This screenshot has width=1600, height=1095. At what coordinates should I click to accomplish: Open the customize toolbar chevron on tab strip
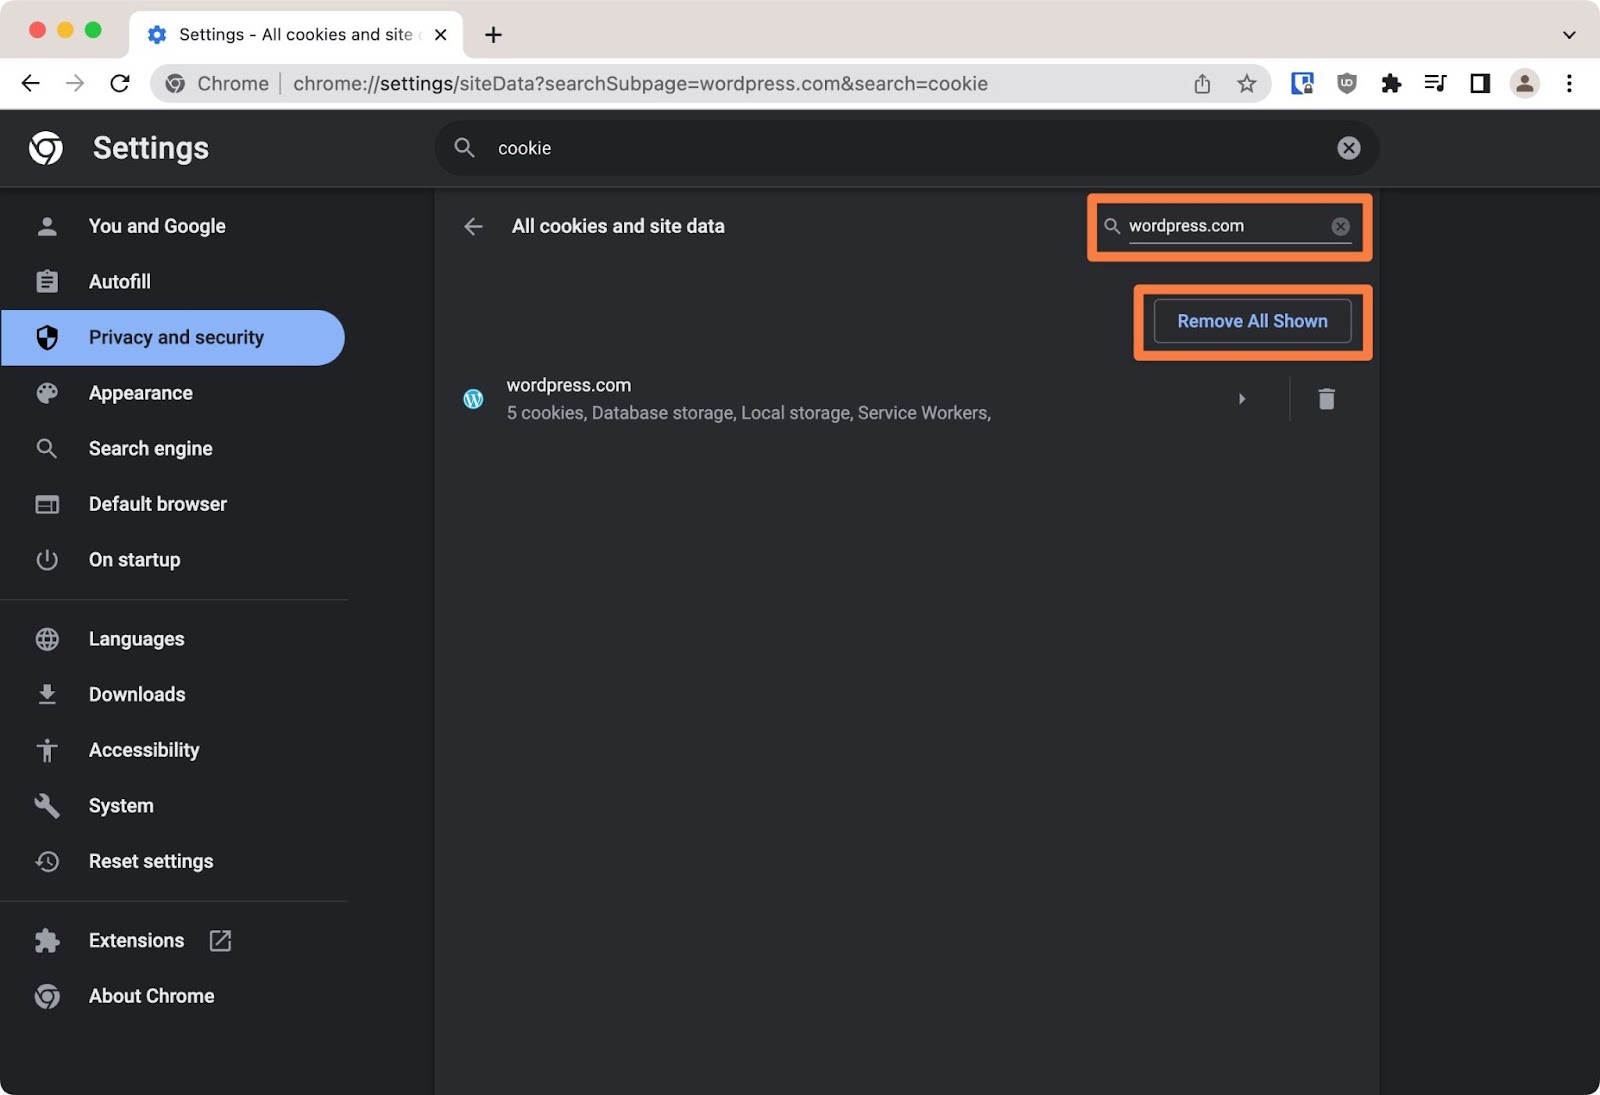(1567, 34)
